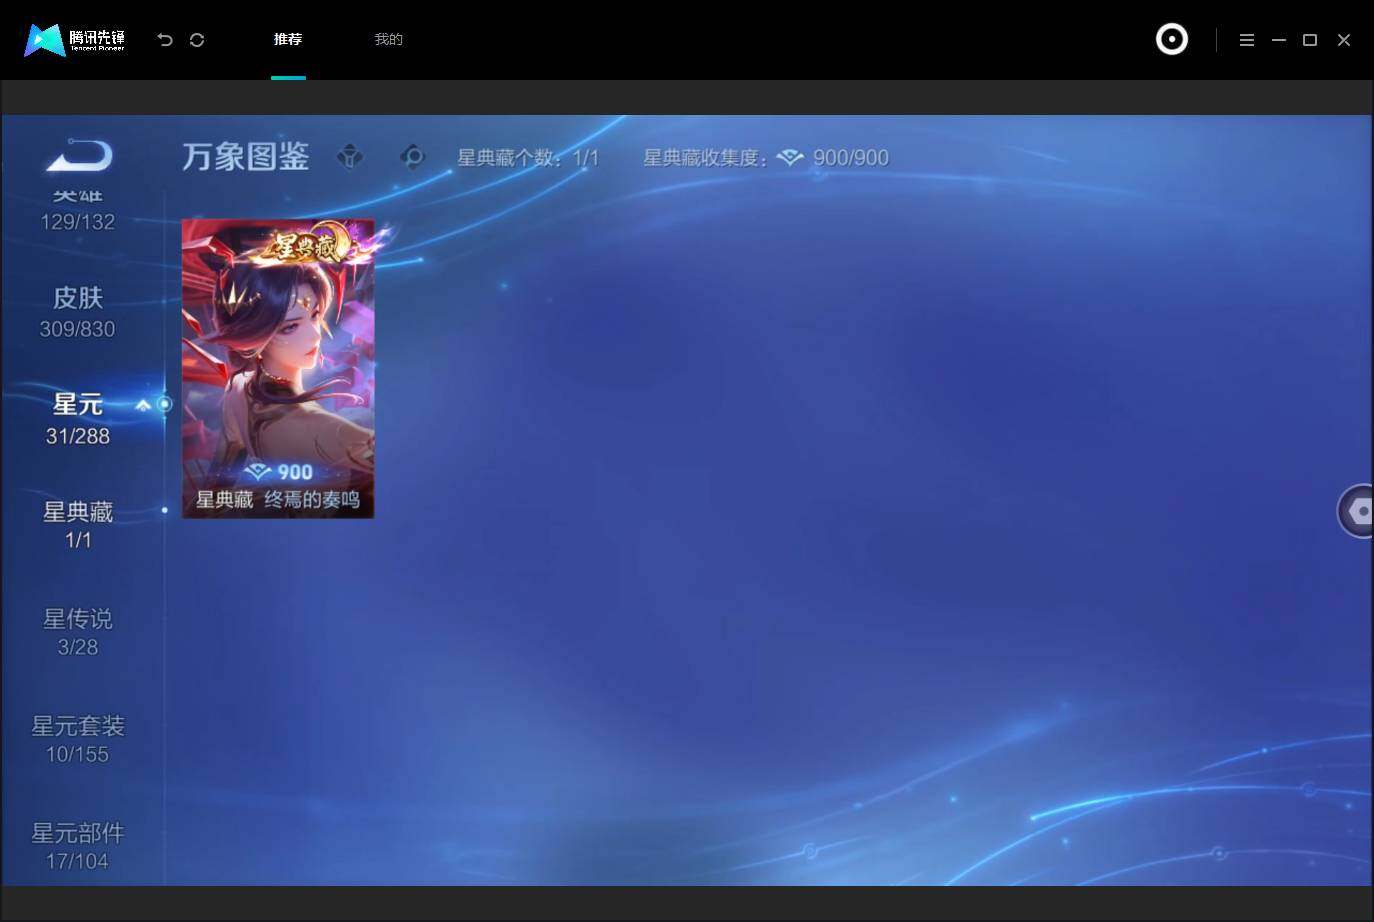Open the circular record icon in title bar

click(x=1171, y=39)
